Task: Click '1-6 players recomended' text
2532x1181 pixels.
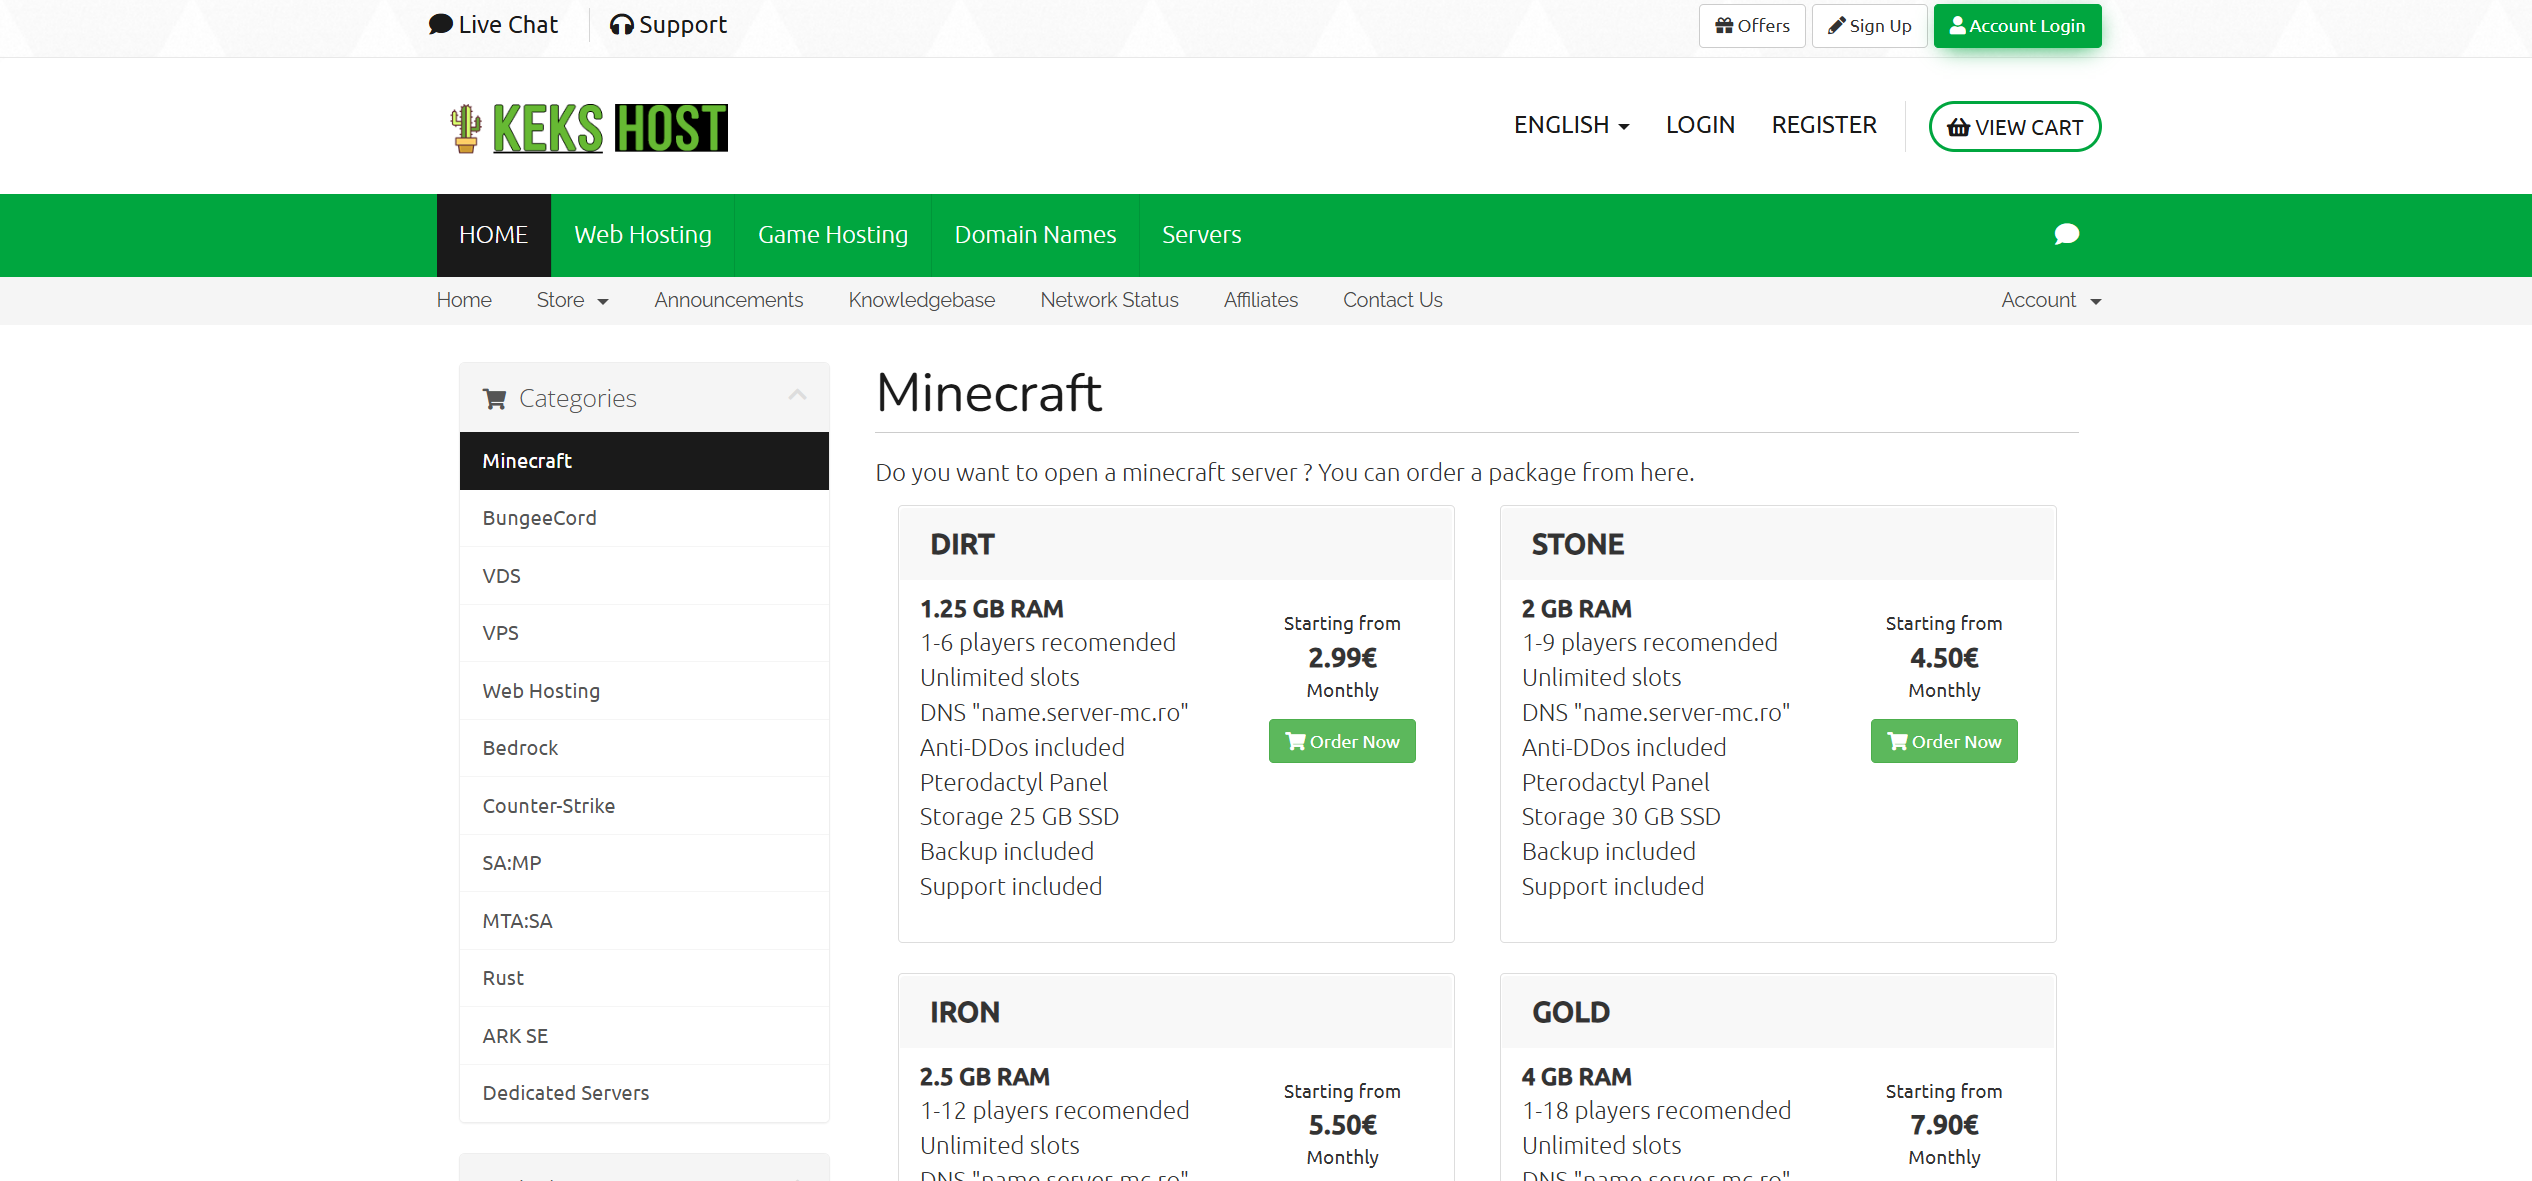Action: 1048,642
